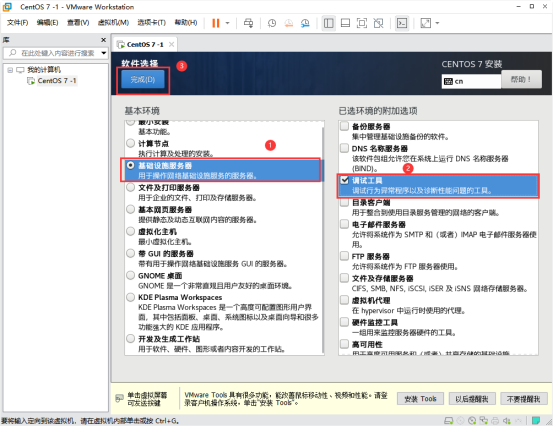Check the 电子邮件服务器 checkbox
Screen dimensions: 554x427
pyautogui.click(x=344, y=224)
